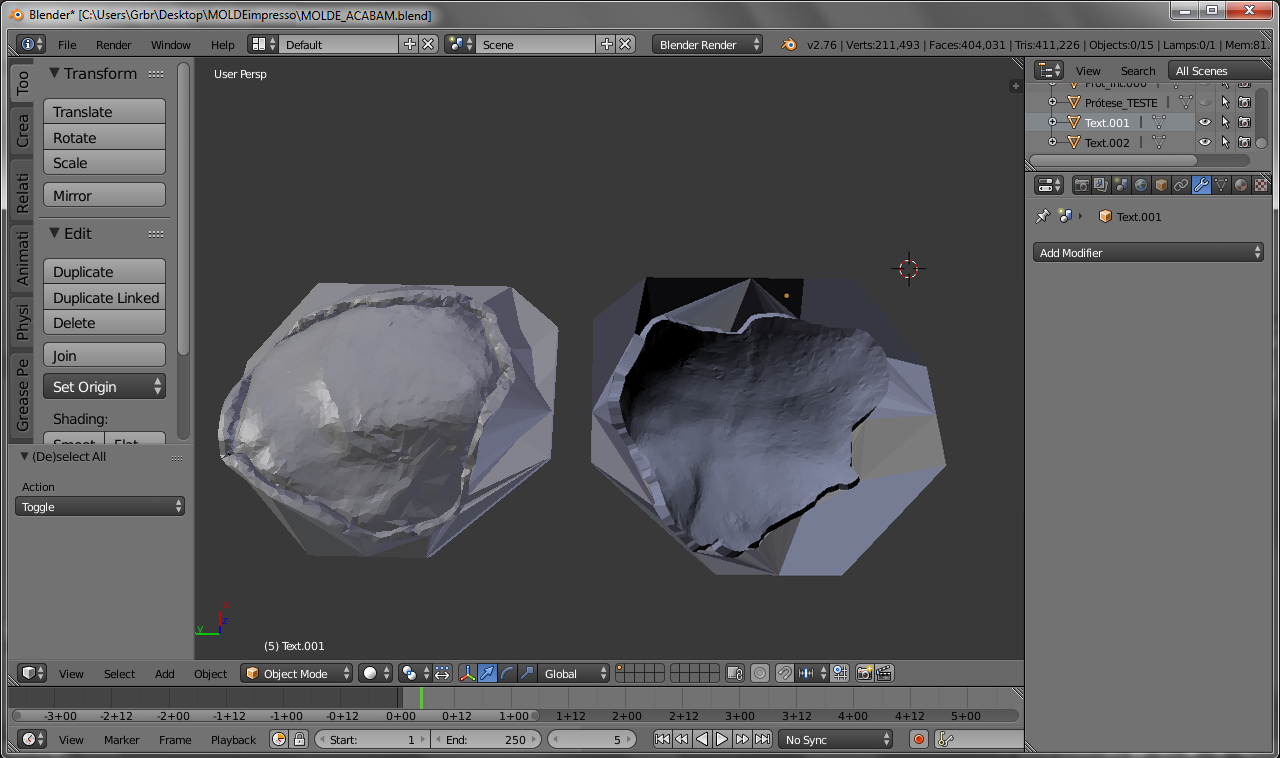Click the OpenGL render animation clapper icon
This screenshot has height=758, width=1280.
tap(884, 673)
